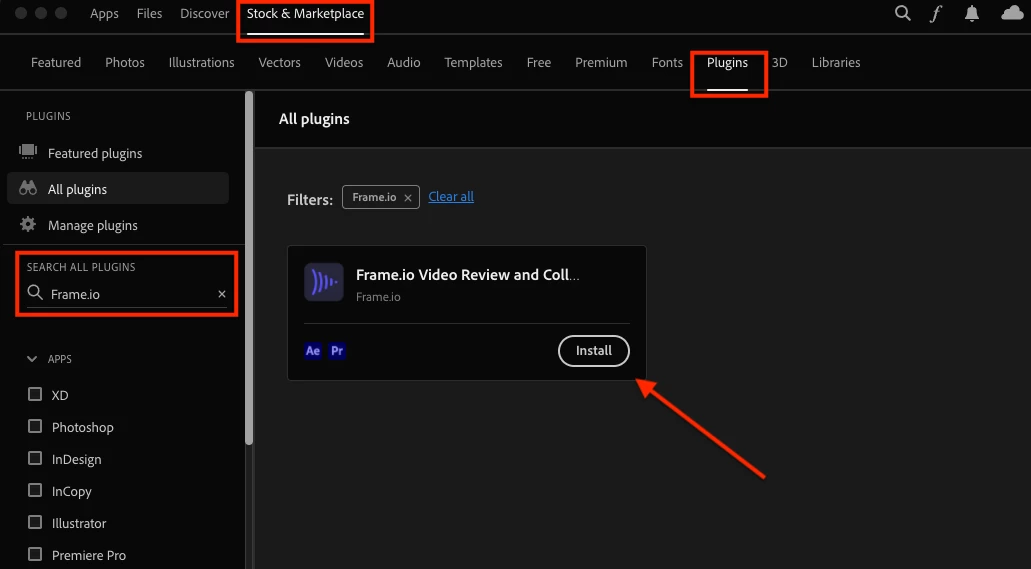The width and height of the screenshot is (1031, 569).
Task: Go to Videos category
Action: 344,62
